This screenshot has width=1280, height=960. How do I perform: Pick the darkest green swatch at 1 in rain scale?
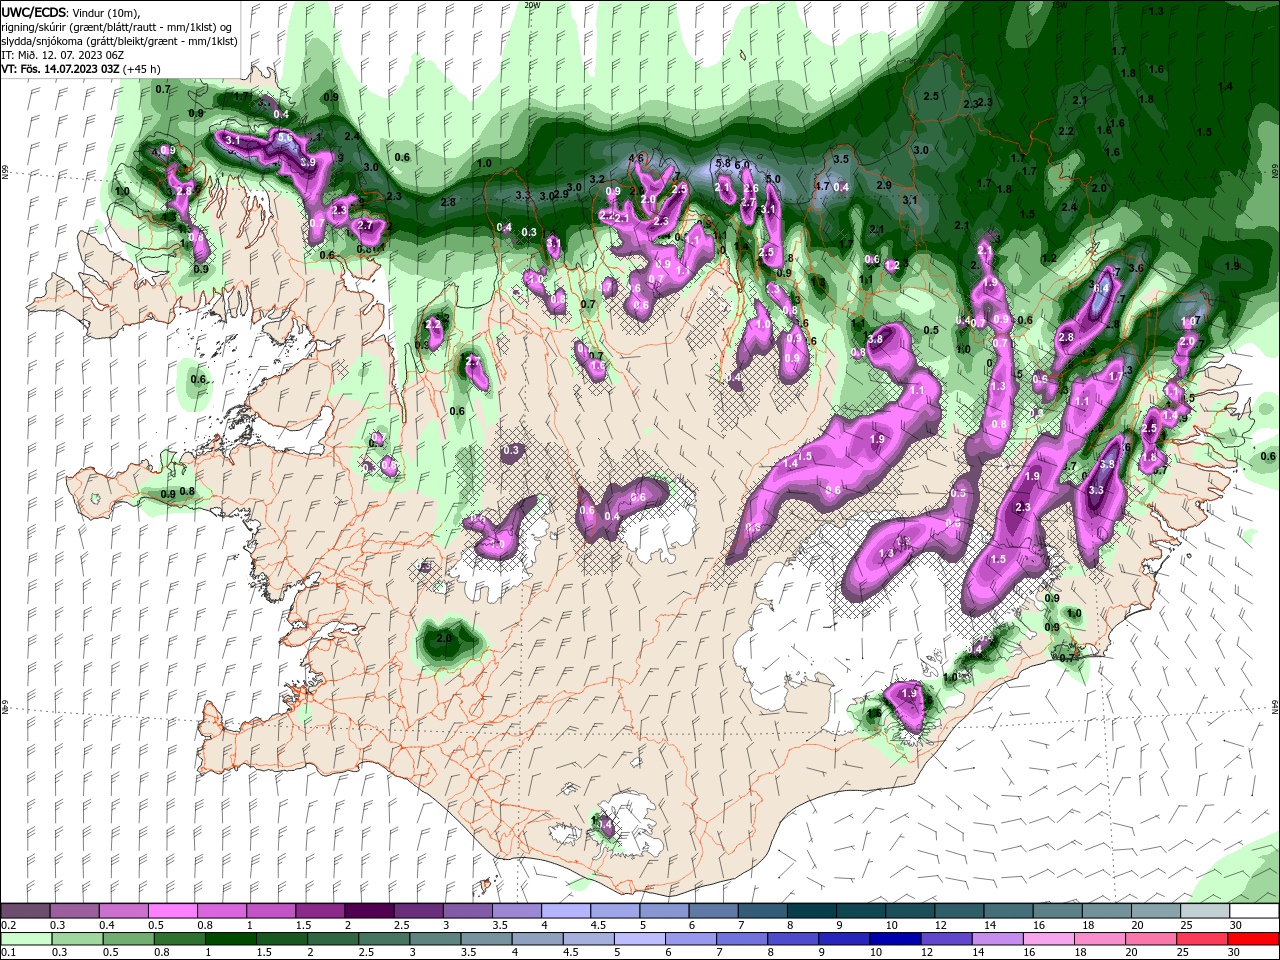(x=231, y=940)
